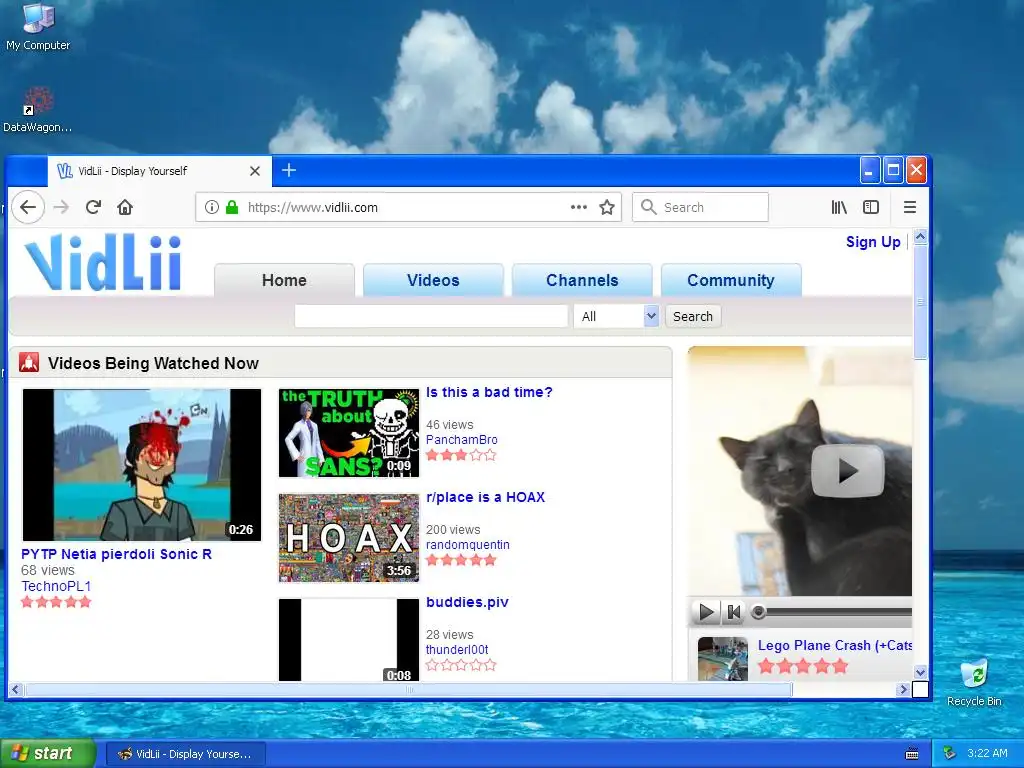Click horizontal scrollbar left arrow

(16, 689)
